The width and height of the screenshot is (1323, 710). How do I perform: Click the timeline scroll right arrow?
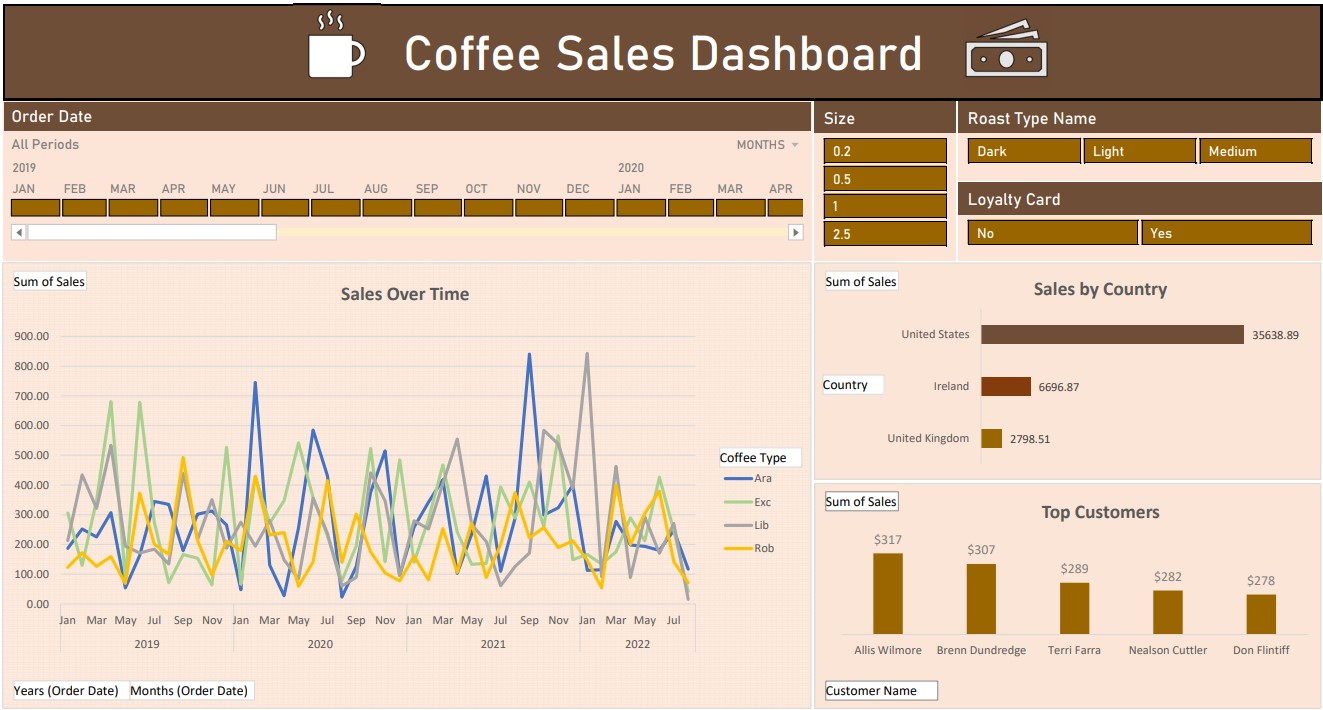tap(795, 232)
